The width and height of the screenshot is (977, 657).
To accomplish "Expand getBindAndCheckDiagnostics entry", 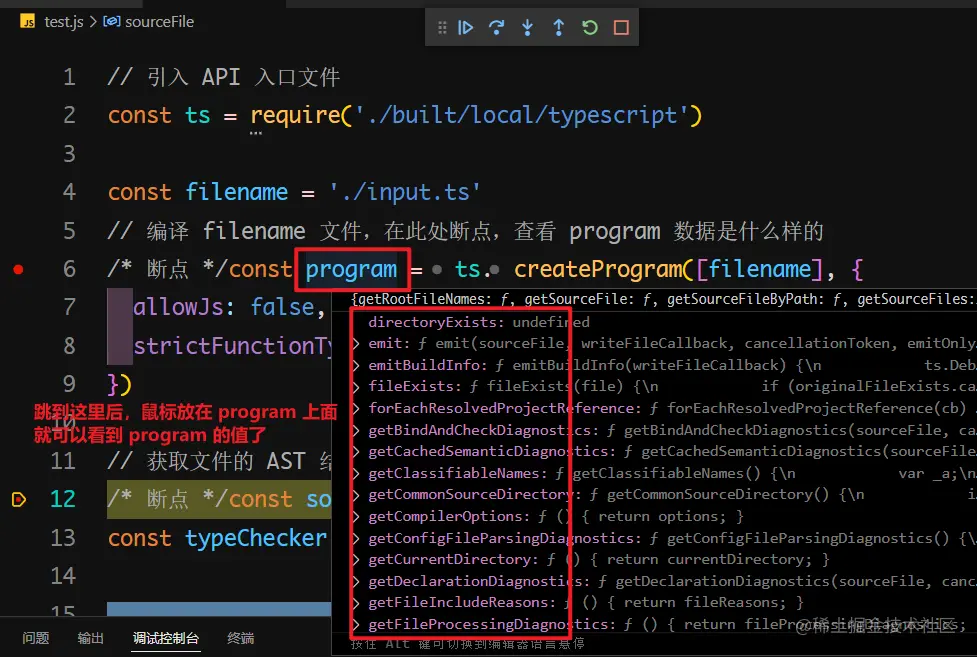I will 356,430.
